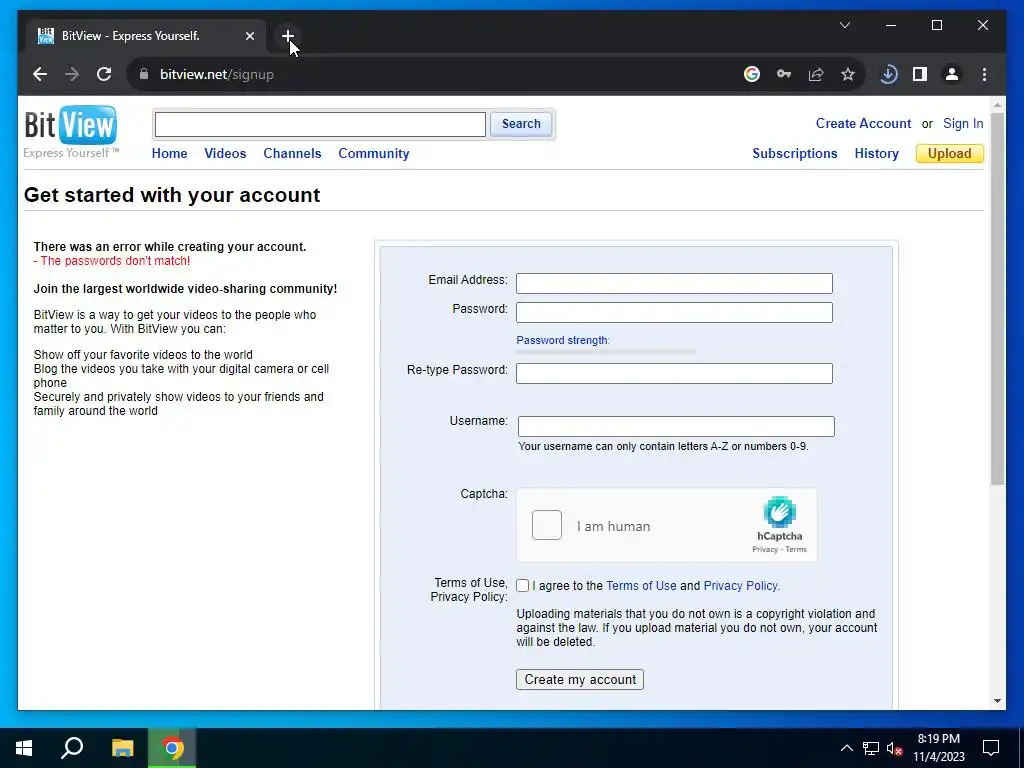Click the Password field
The height and width of the screenshot is (768, 1024).
(675, 312)
